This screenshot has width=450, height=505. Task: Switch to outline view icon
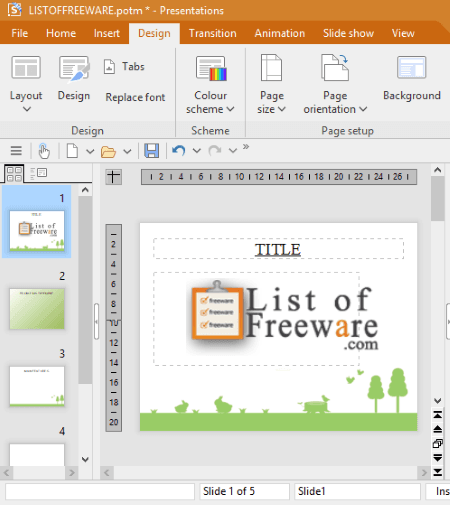(x=38, y=173)
